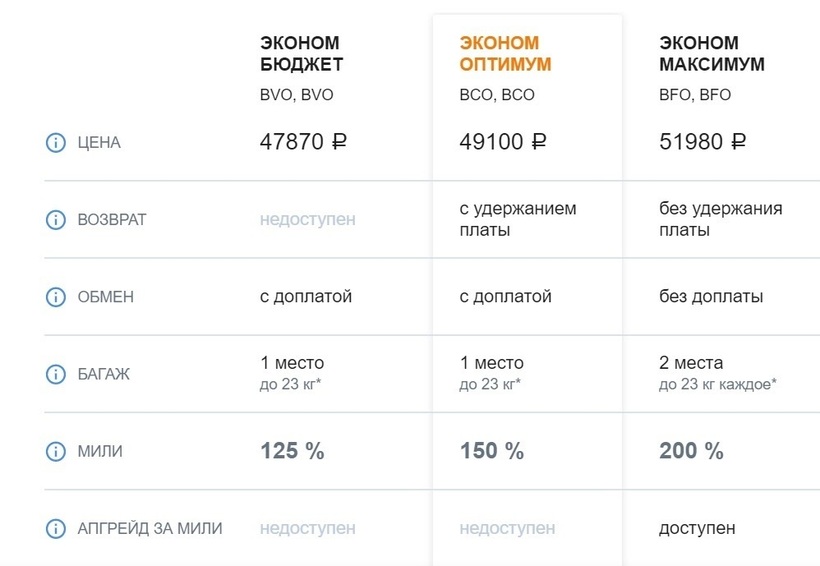This screenshot has width=820, height=566.
Task: Click the 200 % miles value
Action: [x=691, y=451]
